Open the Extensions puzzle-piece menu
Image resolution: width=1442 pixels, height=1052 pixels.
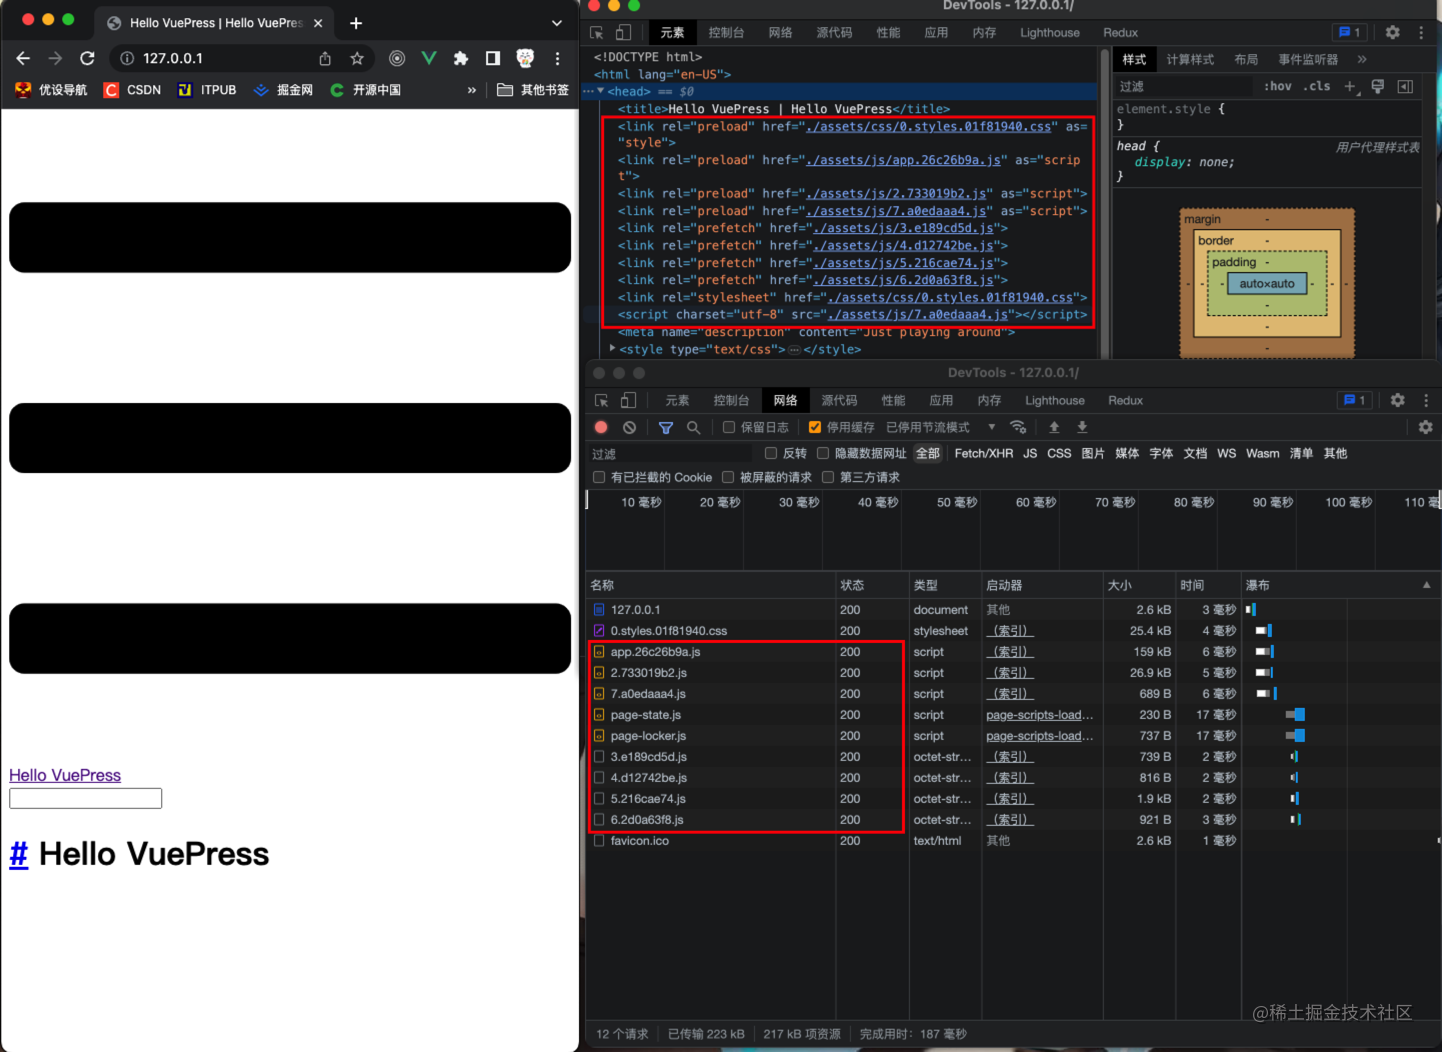point(461,58)
